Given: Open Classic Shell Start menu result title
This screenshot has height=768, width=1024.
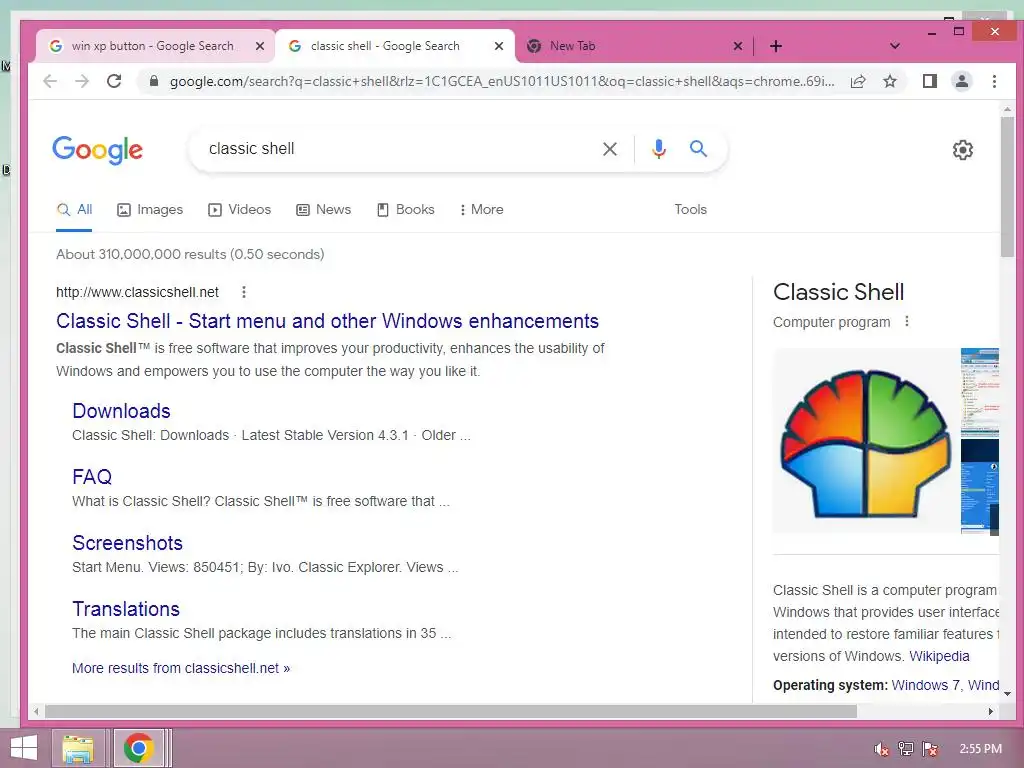Looking at the screenshot, I should 327,321.
